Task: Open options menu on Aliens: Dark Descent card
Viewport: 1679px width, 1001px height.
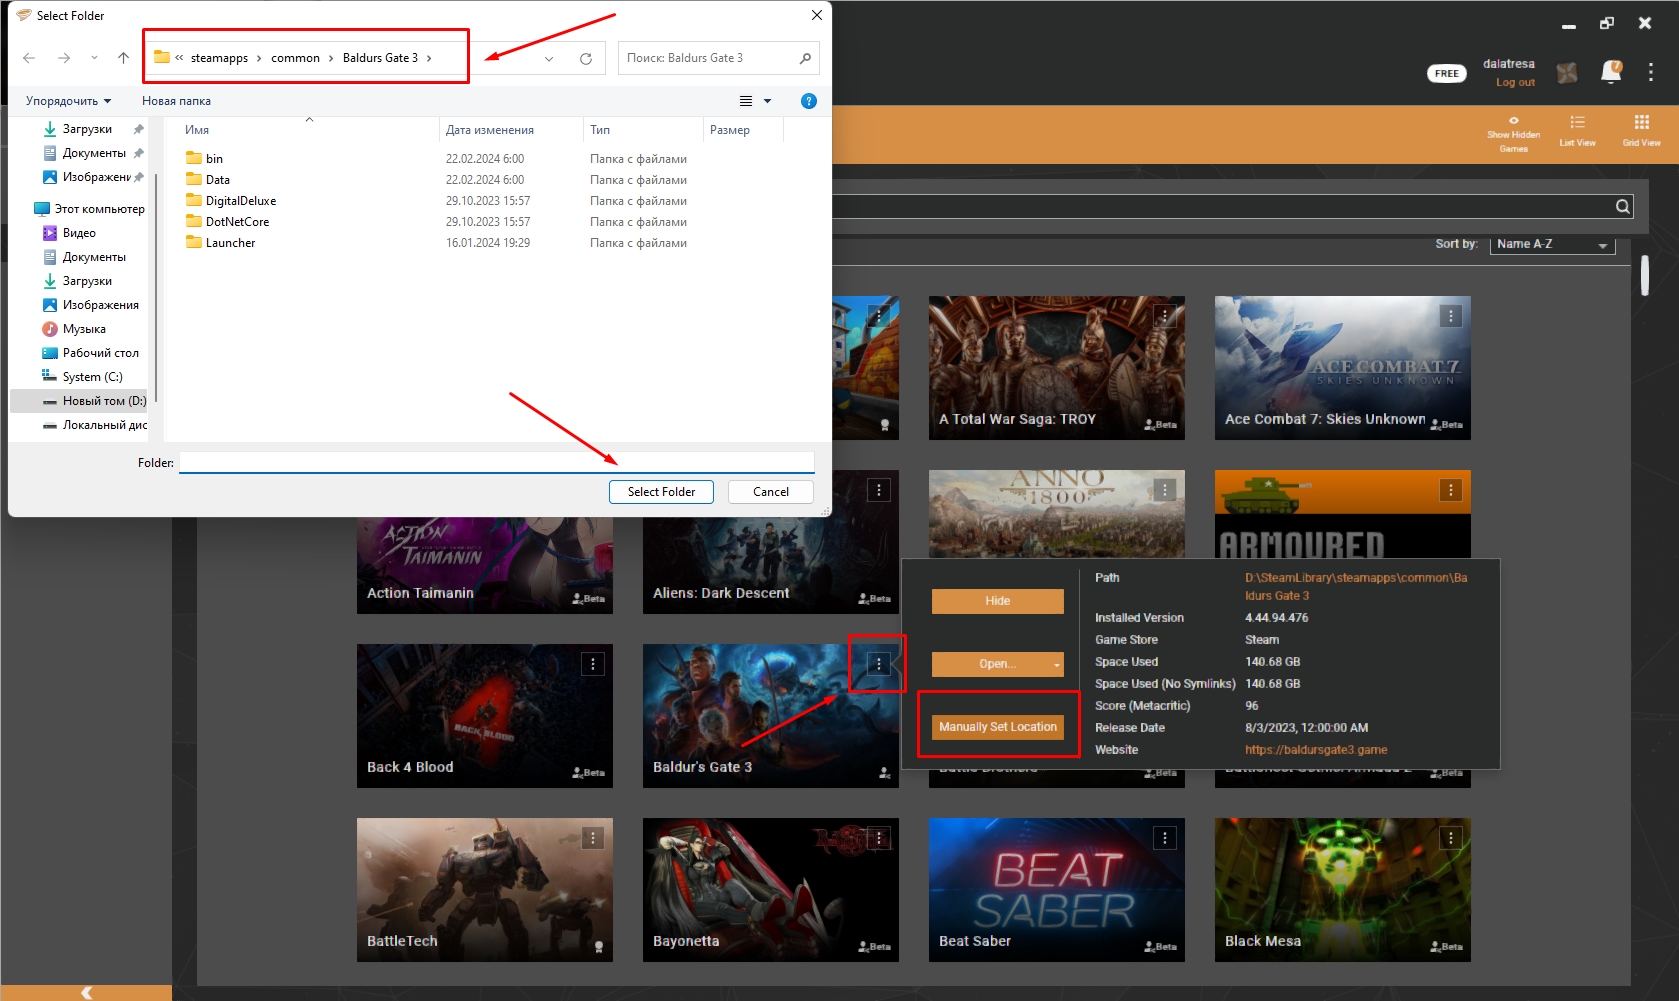Action: [x=878, y=490]
